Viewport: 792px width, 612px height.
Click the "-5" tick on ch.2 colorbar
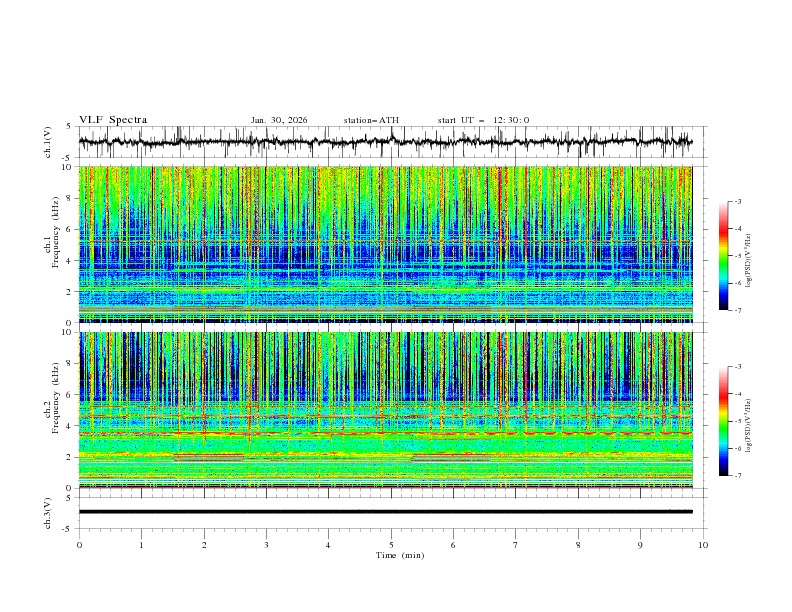[x=738, y=421]
